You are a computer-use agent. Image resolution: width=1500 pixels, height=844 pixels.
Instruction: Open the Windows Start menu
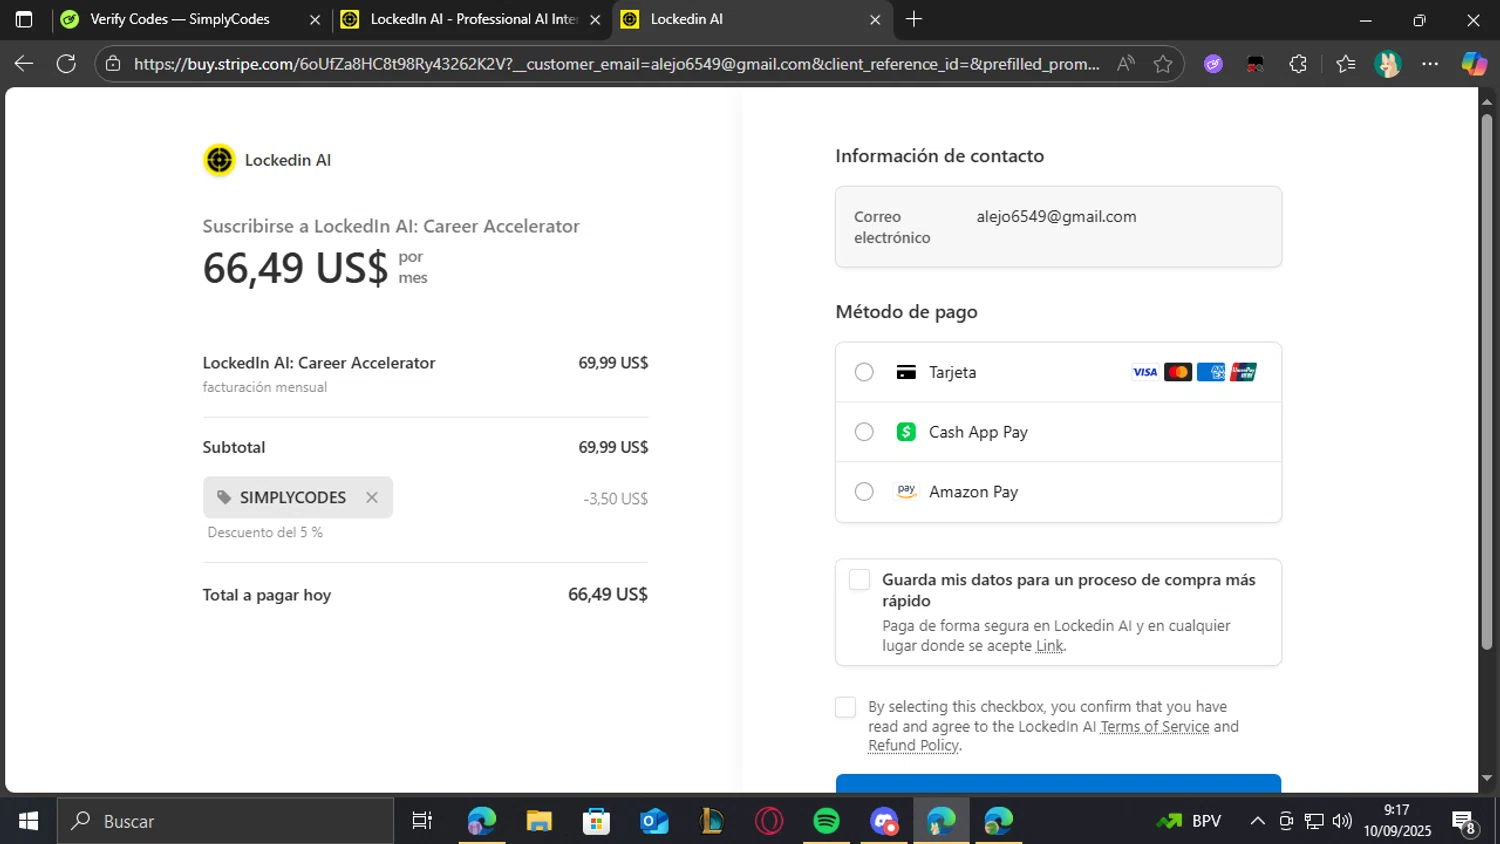28,821
